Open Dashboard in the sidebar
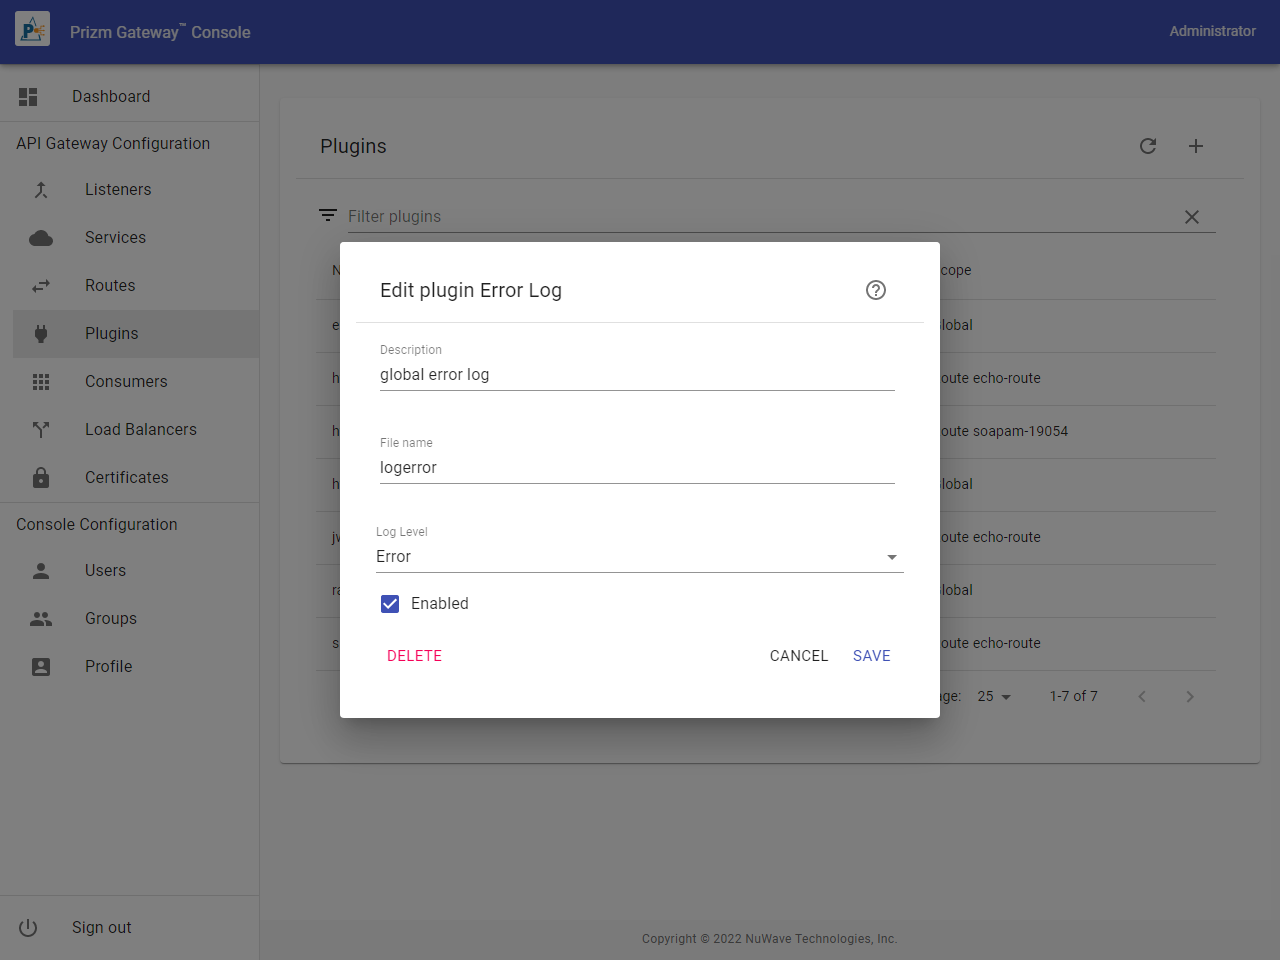This screenshot has width=1280, height=960. (111, 97)
